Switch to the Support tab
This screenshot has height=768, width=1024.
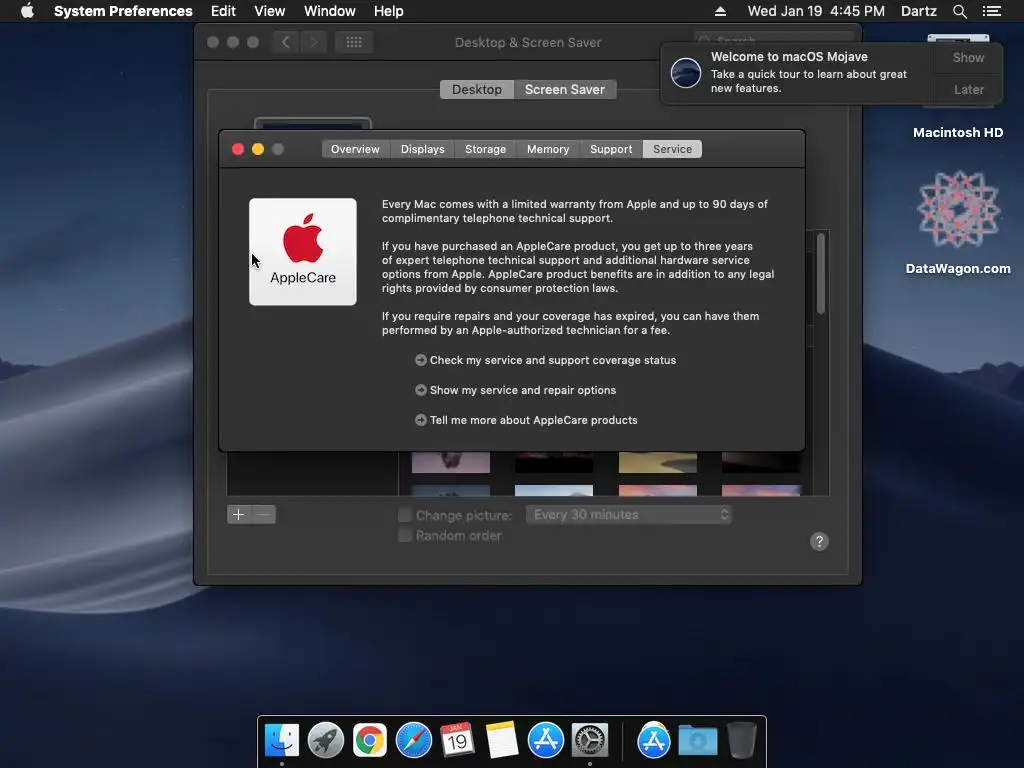tap(611, 149)
